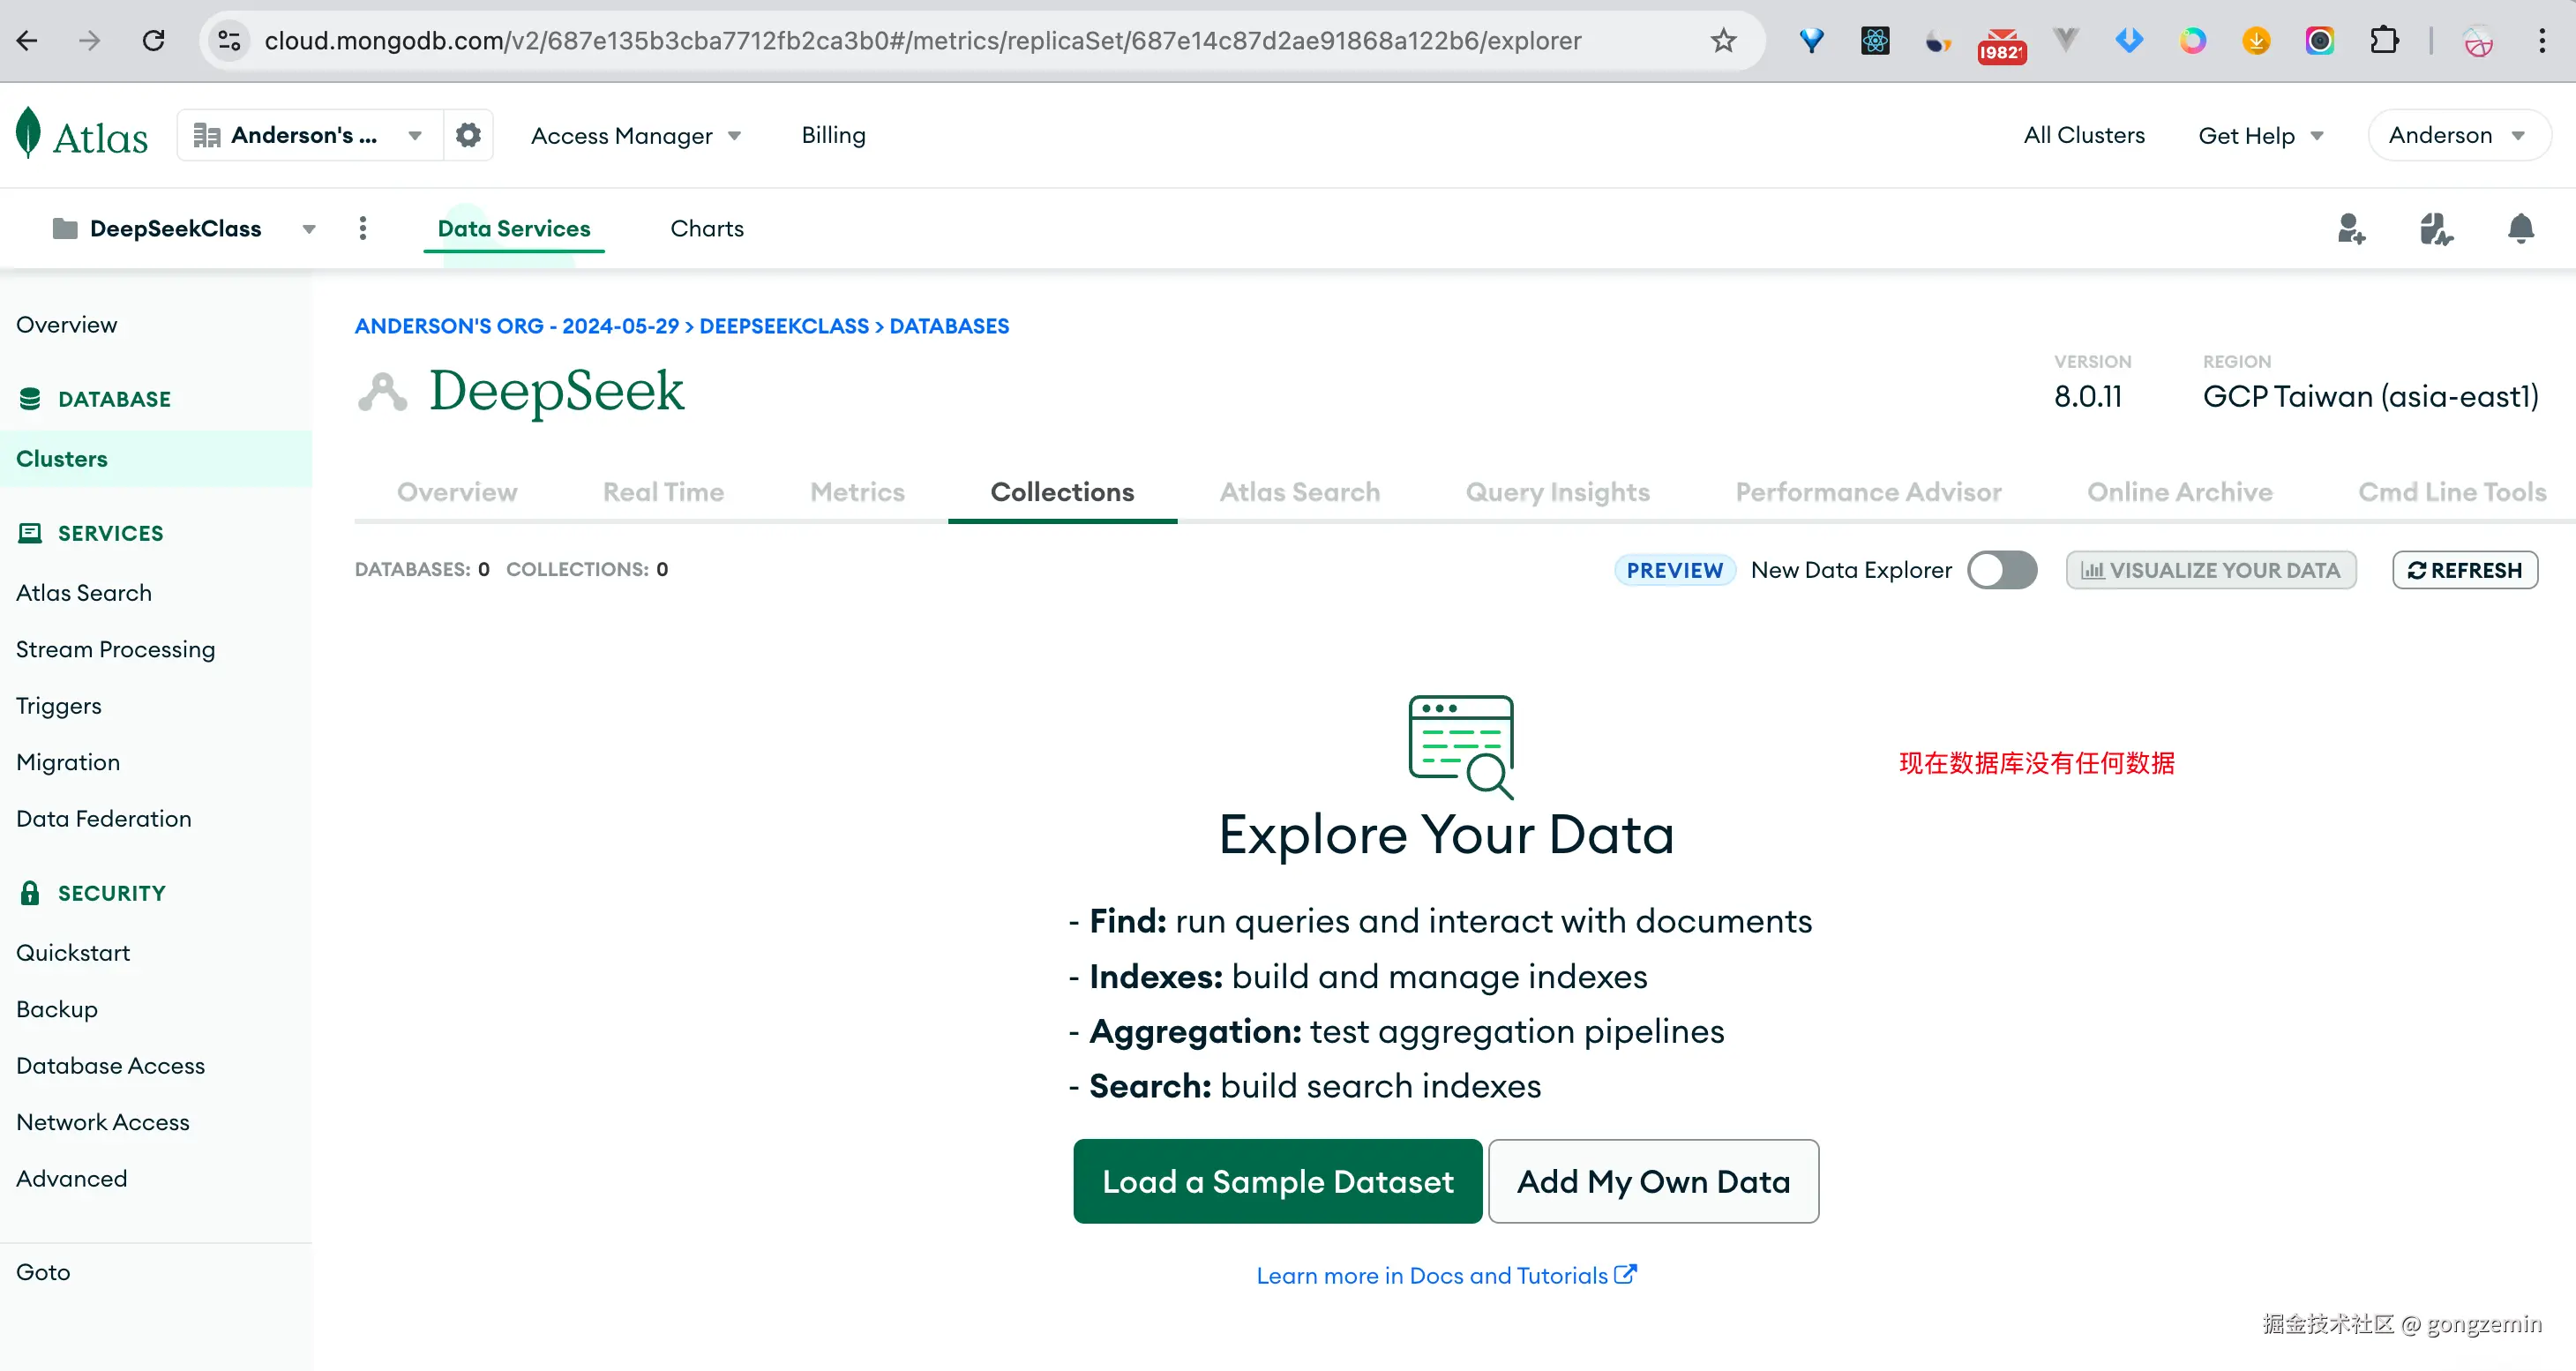
Task: Open Learn more in Docs and Tutorials link
Action: (1445, 1275)
